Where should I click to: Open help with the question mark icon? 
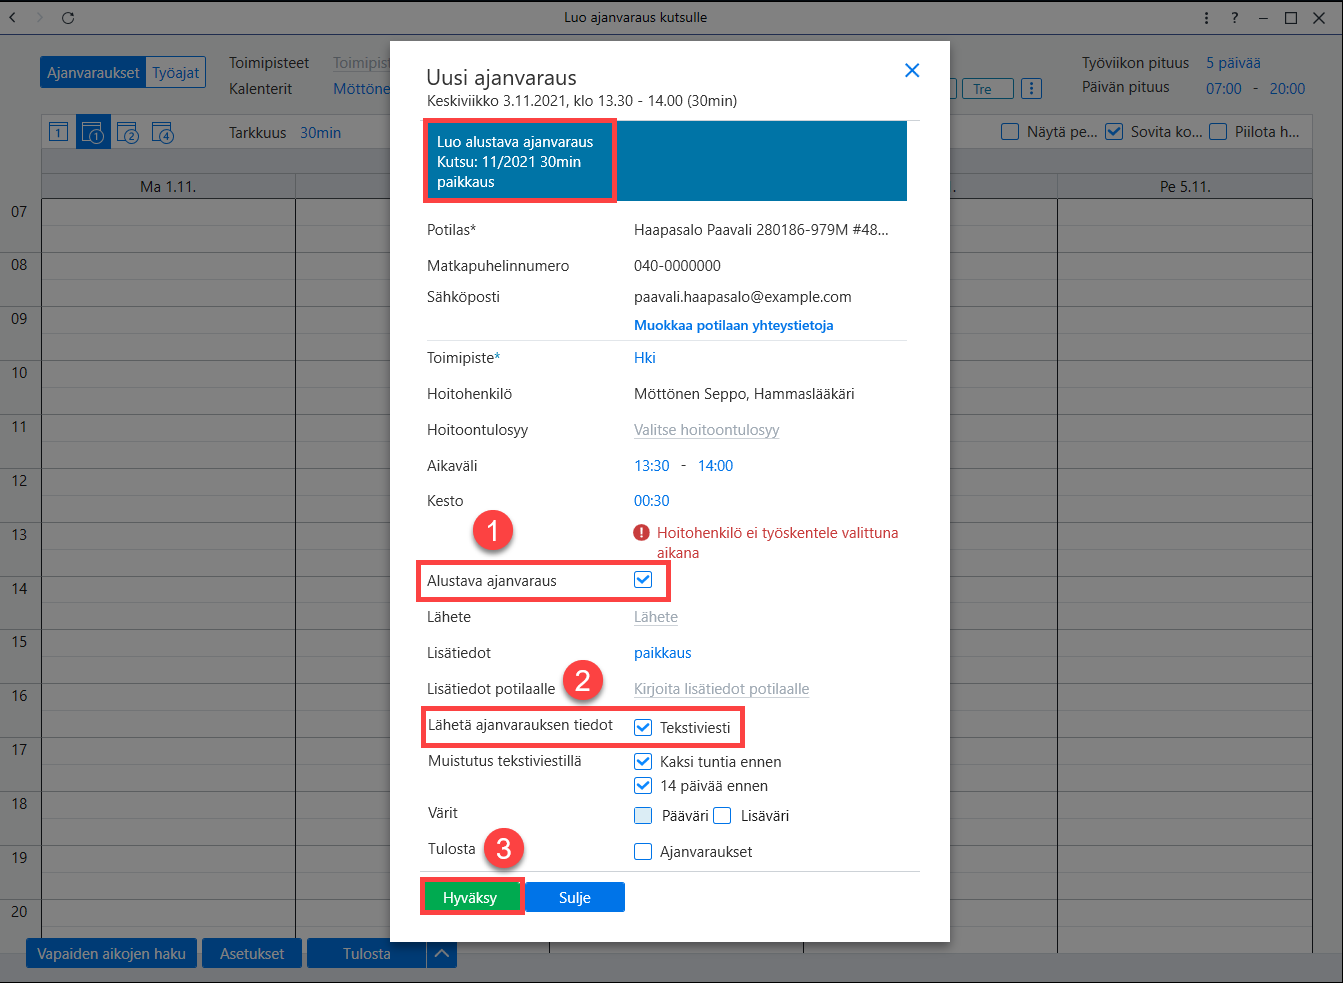tap(1235, 17)
